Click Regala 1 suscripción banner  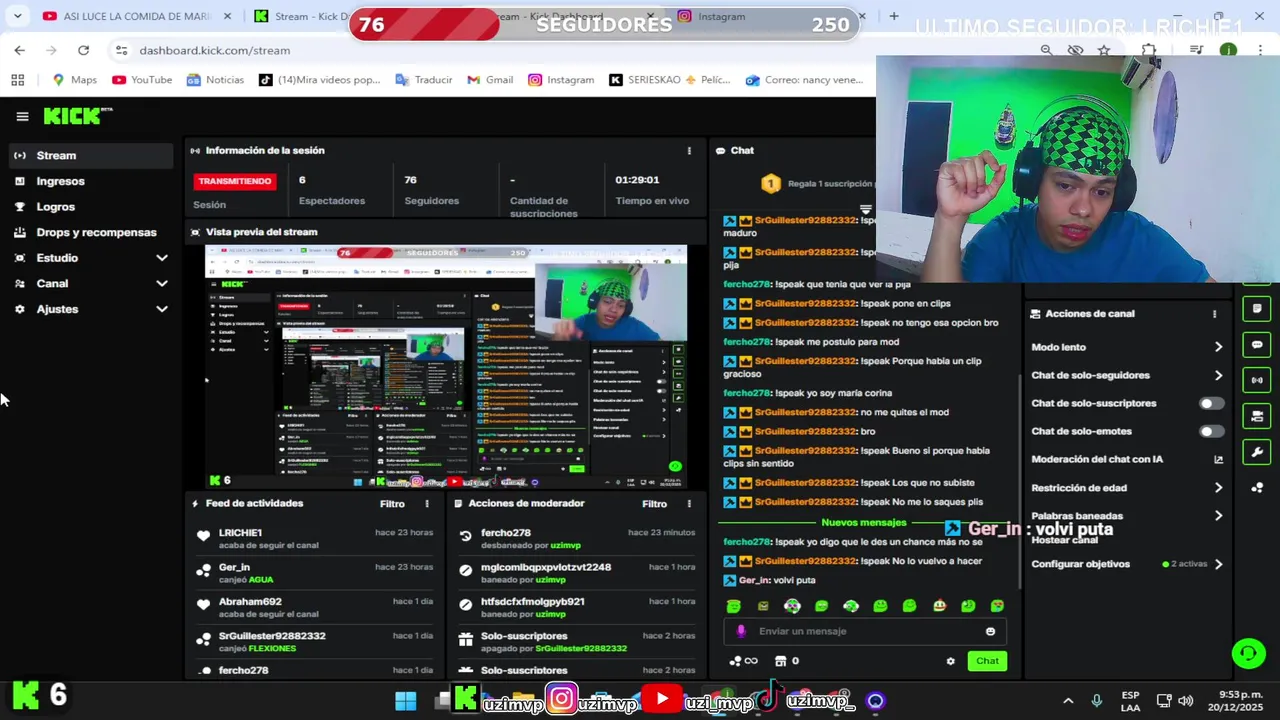[818, 184]
